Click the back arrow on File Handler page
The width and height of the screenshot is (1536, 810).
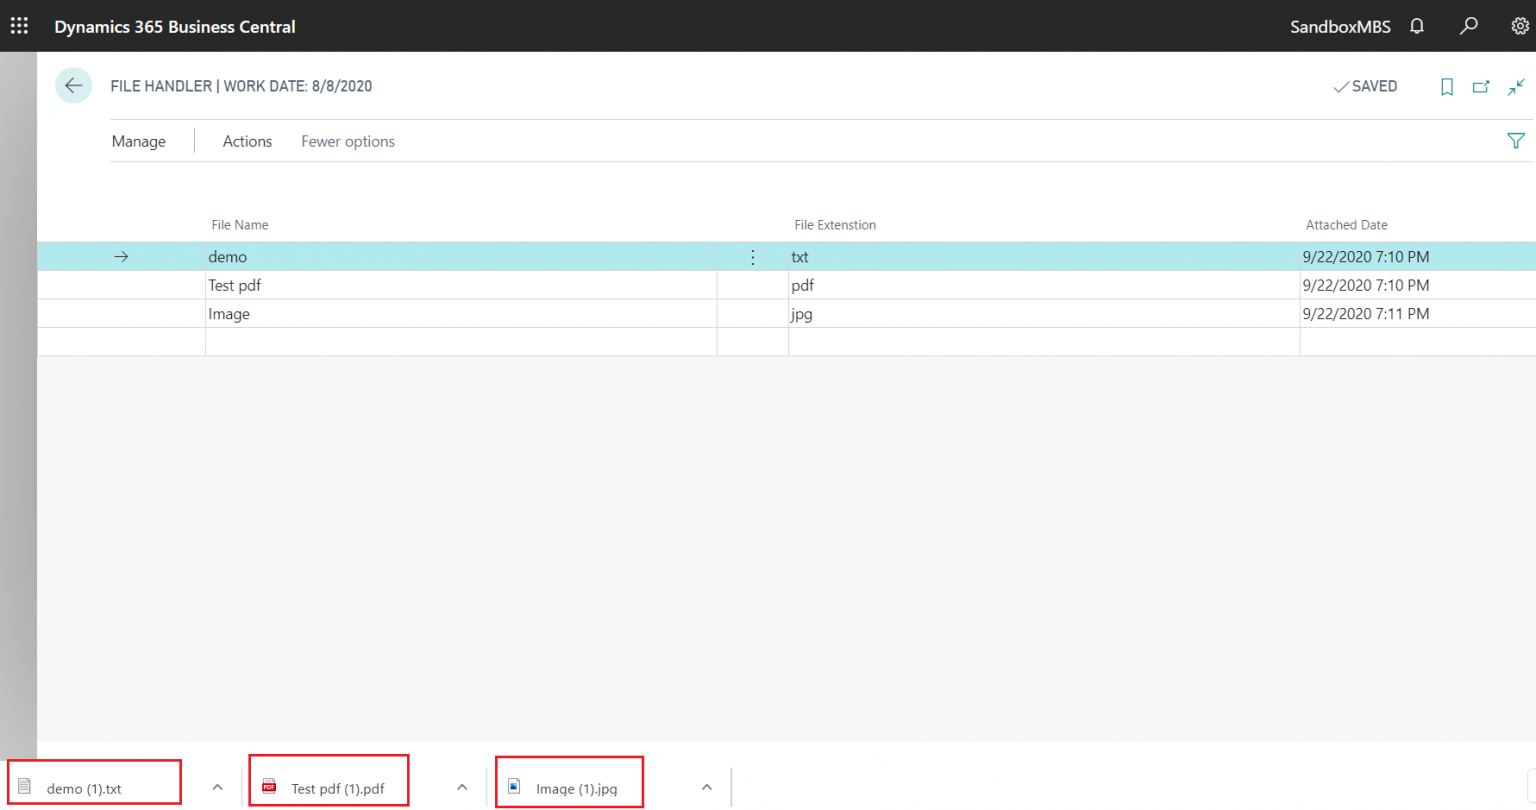73,86
